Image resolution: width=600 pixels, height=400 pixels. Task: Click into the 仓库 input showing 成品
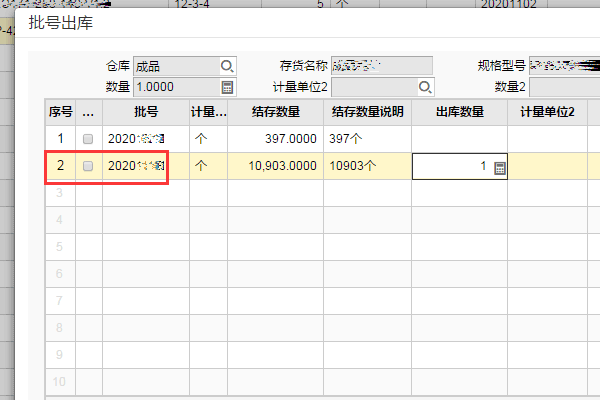(x=174, y=67)
